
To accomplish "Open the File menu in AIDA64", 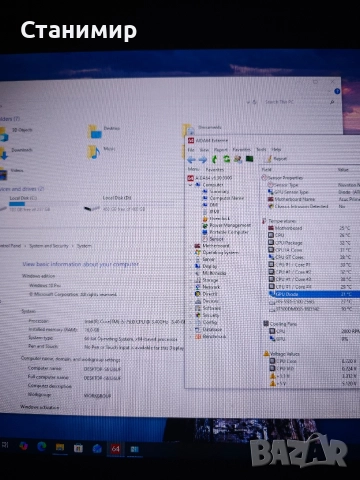I will click(x=191, y=150).
